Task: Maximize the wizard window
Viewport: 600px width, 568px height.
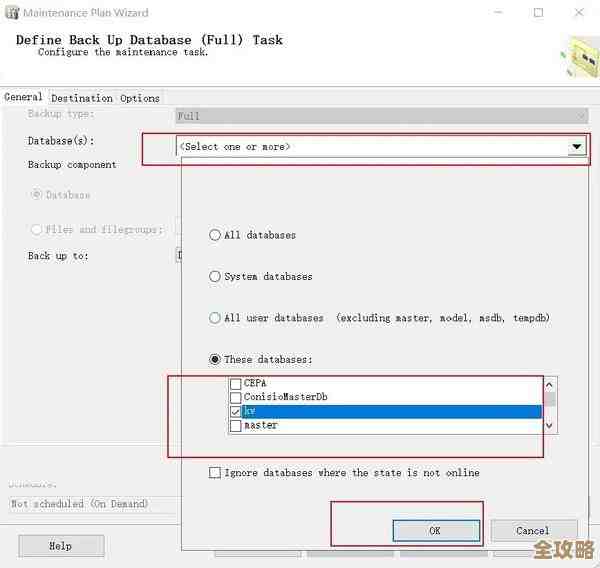Action: pyautogui.click(x=539, y=13)
